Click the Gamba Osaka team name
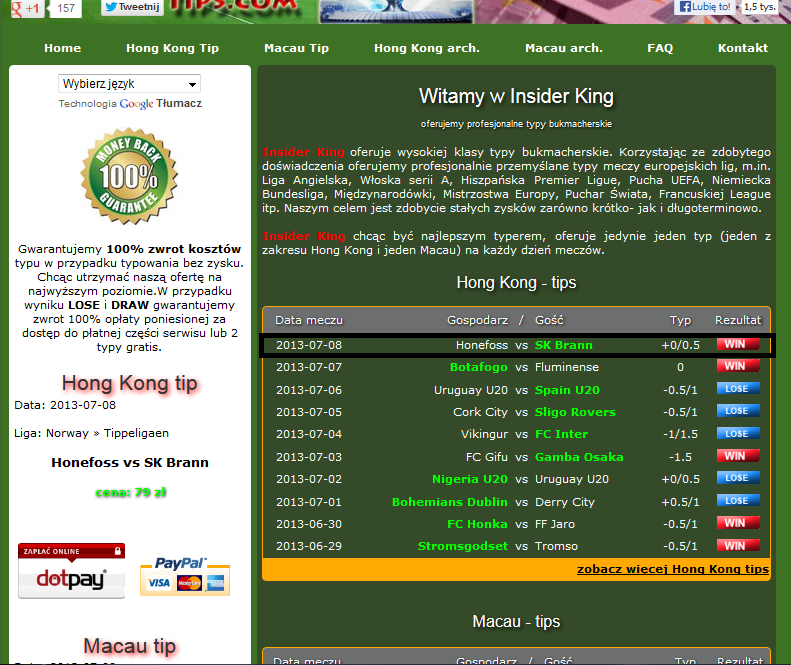The height and width of the screenshot is (665, 791). [x=579, y=457]
